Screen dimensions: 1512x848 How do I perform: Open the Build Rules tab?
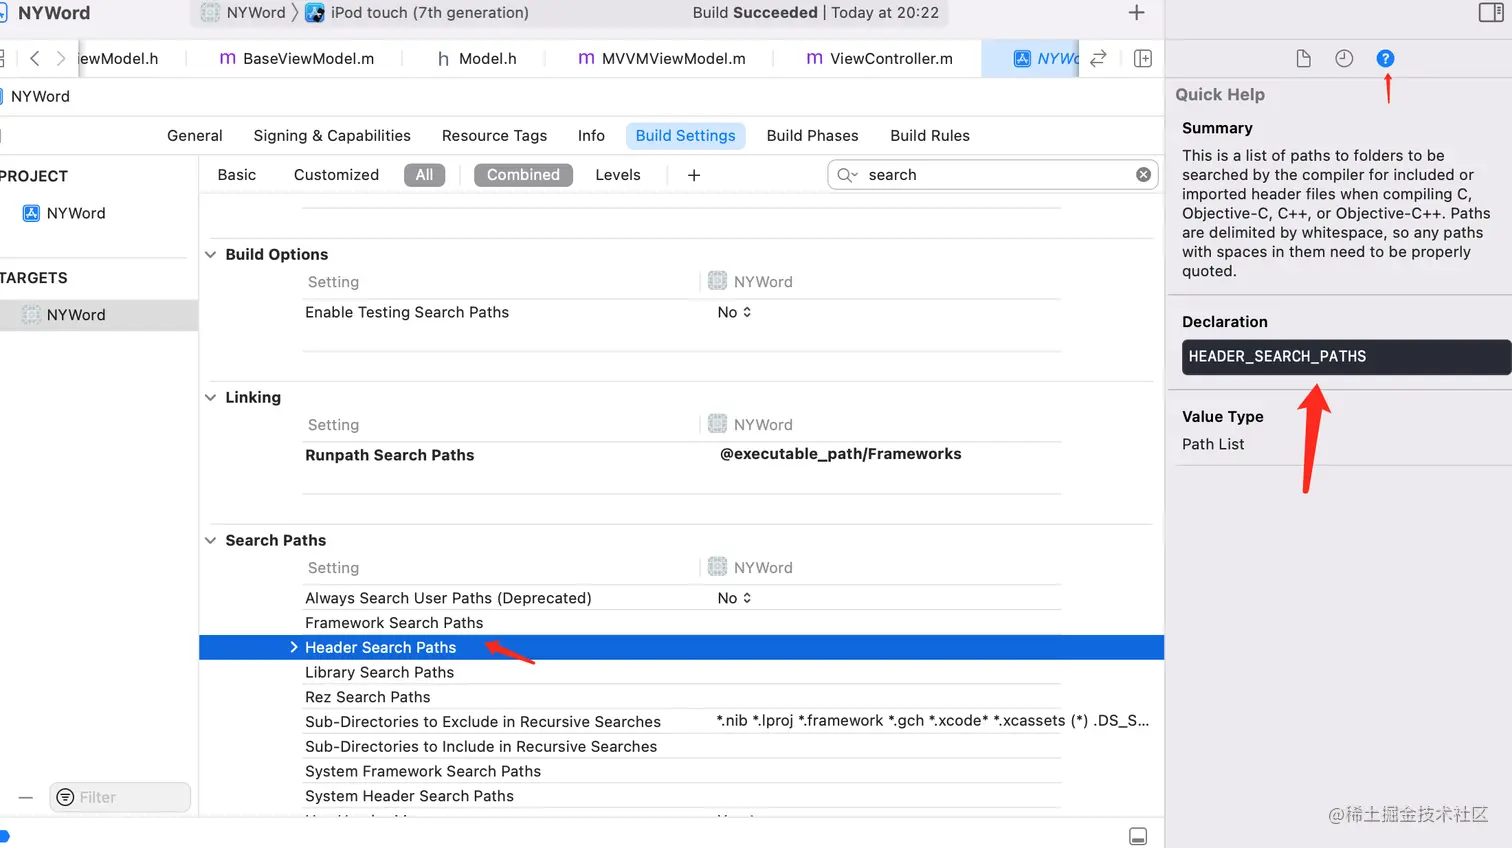coord(930,136)
